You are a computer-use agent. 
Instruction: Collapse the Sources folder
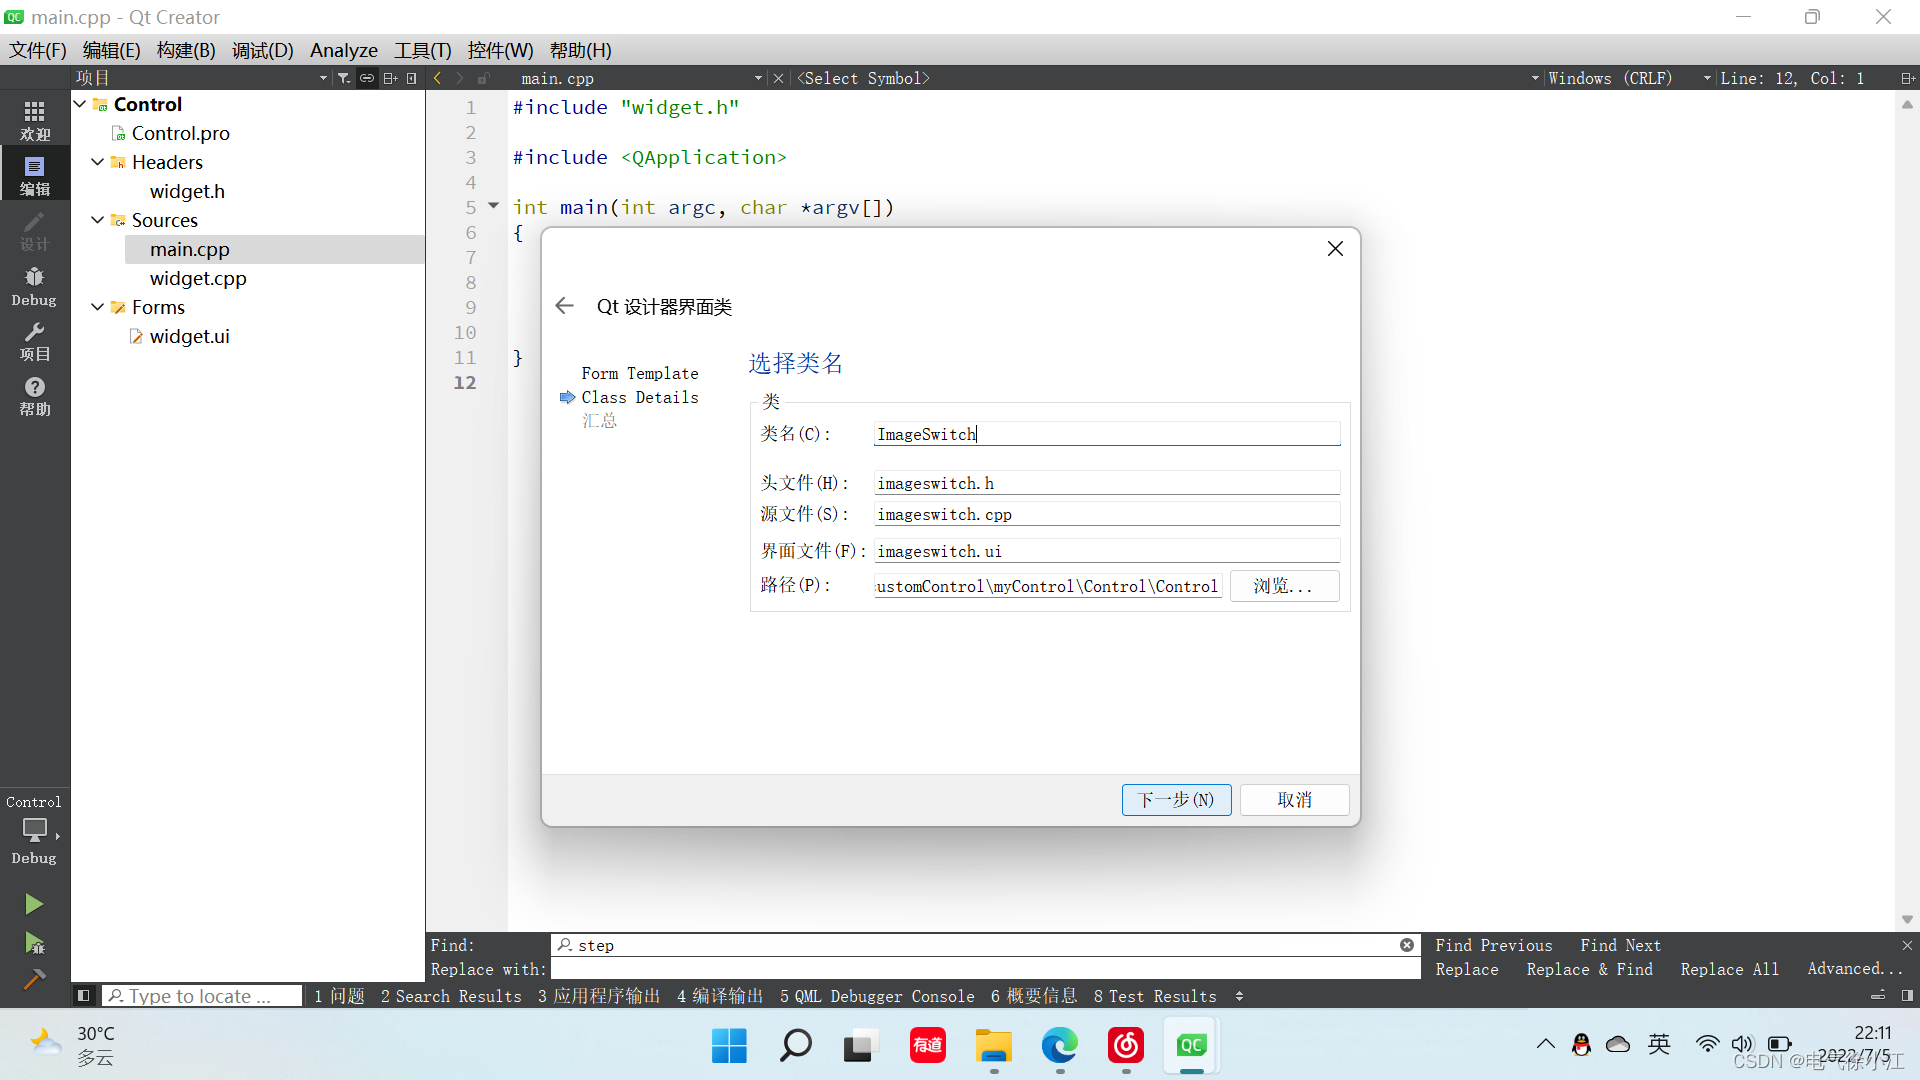[98, 220]
